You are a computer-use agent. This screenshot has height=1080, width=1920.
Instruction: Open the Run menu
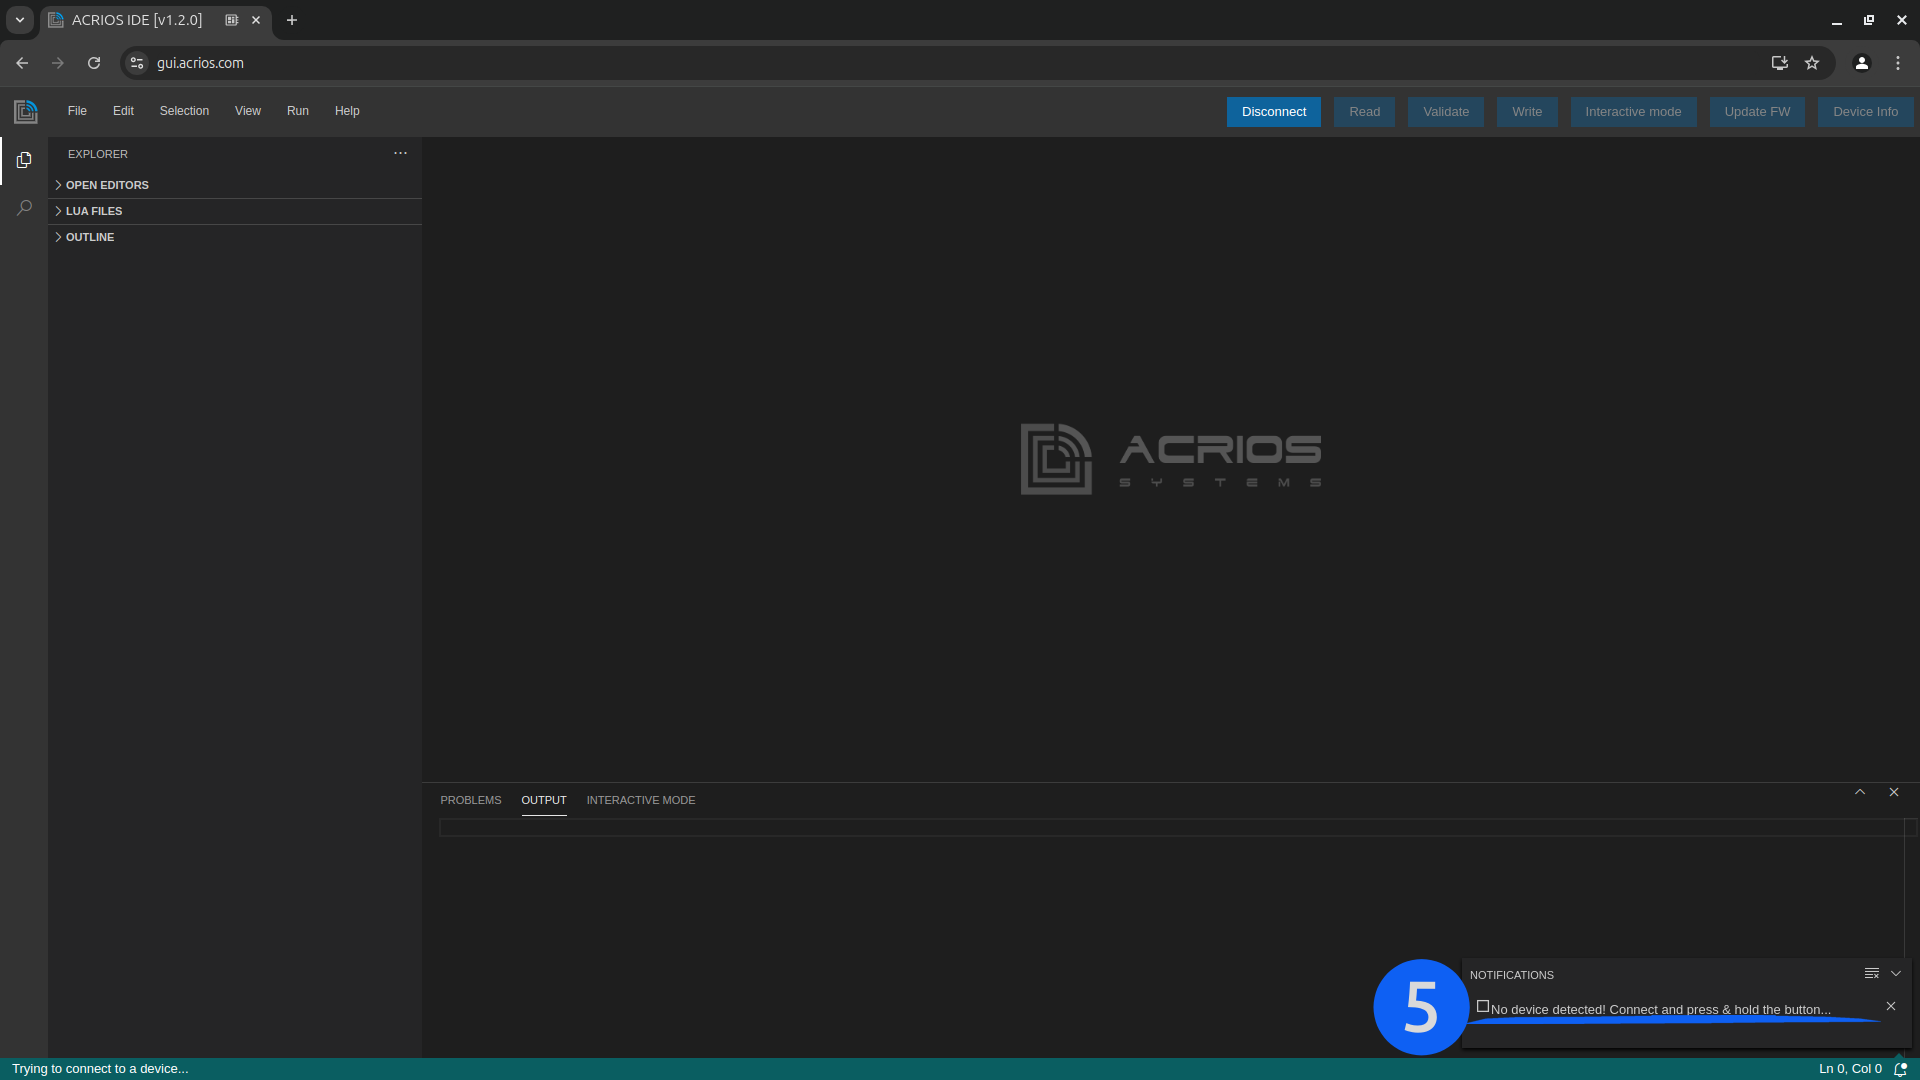click(297, 111)
